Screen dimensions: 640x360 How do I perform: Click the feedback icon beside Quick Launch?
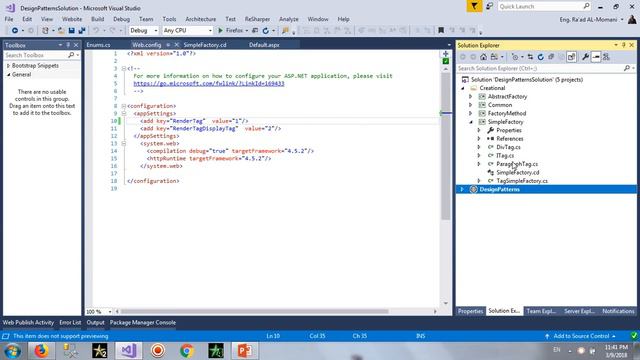(x=489, y=6)
